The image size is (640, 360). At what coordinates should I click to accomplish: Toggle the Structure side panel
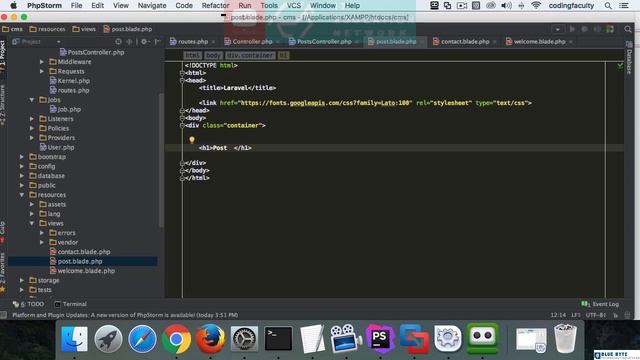[x=3, y=105]
